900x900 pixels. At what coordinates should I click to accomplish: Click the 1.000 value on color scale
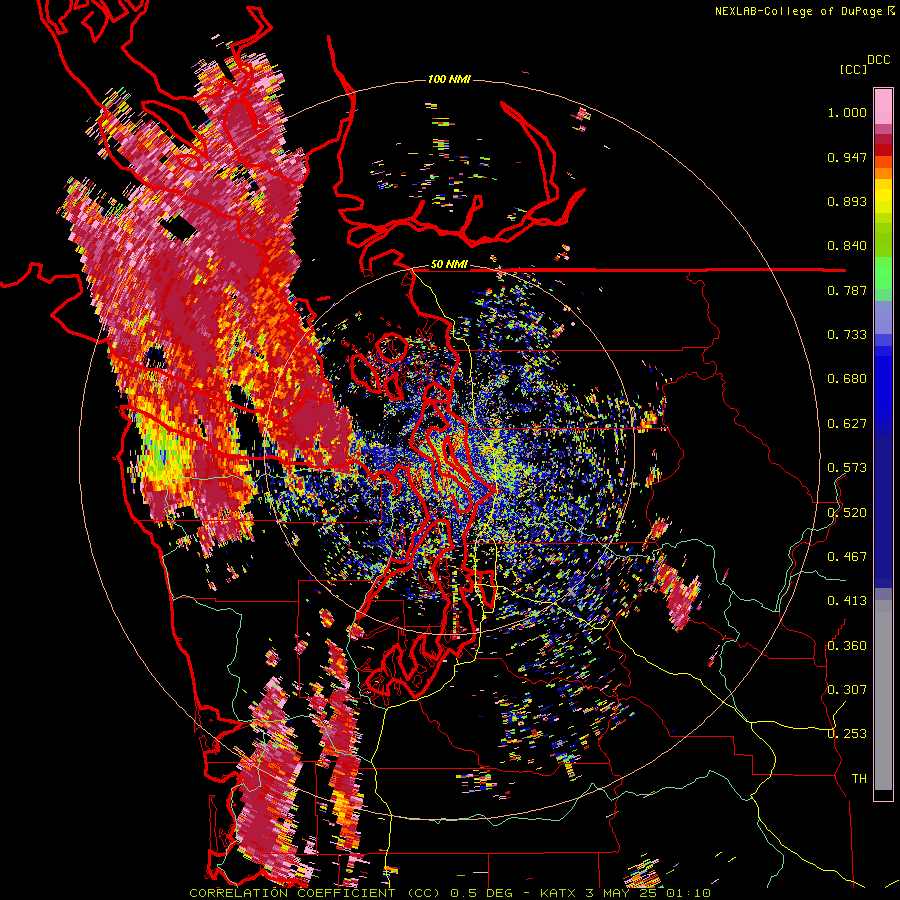[847, 112]
